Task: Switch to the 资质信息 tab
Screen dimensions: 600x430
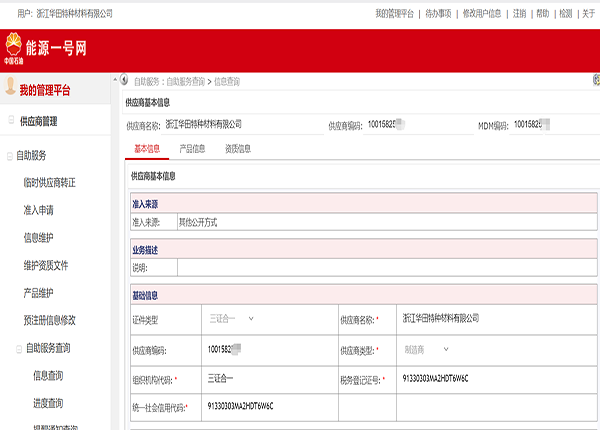Action: click(x=237, y=149)
